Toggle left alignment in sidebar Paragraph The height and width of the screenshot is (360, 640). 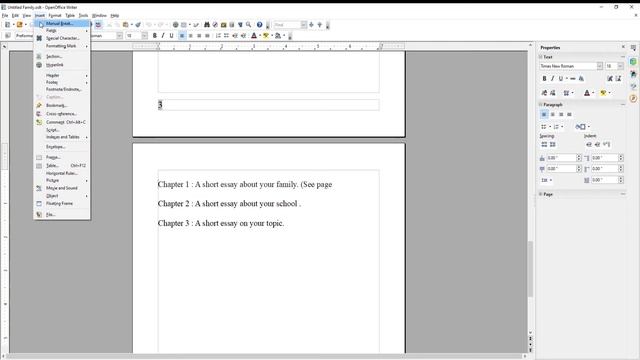coord(544,115)
